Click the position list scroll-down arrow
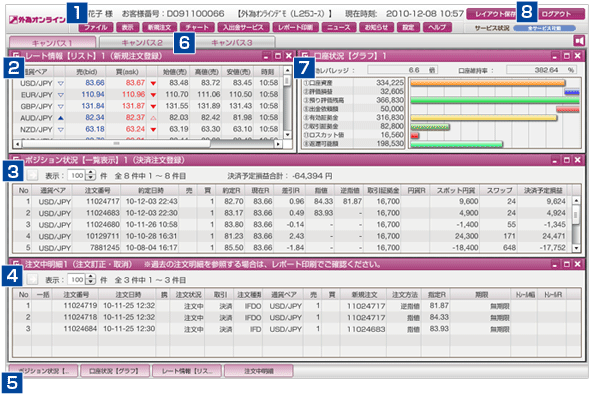Screen dimensions: 589x395 click(x=576, y=248)
